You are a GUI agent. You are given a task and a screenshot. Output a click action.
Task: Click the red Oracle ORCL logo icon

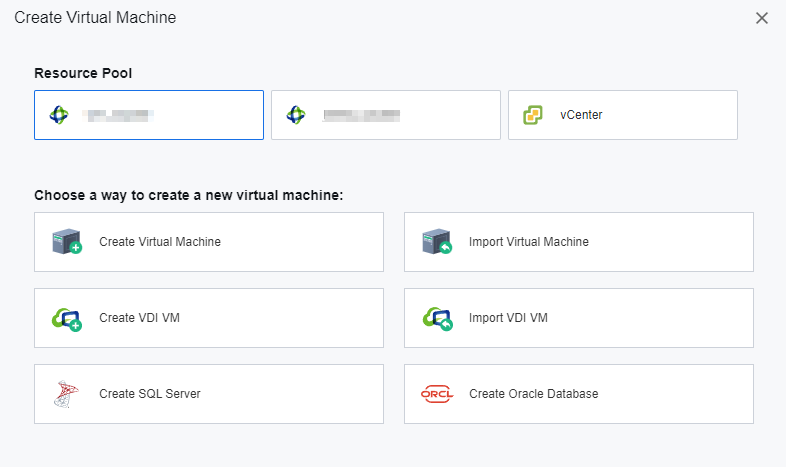(x=437, y=394)
